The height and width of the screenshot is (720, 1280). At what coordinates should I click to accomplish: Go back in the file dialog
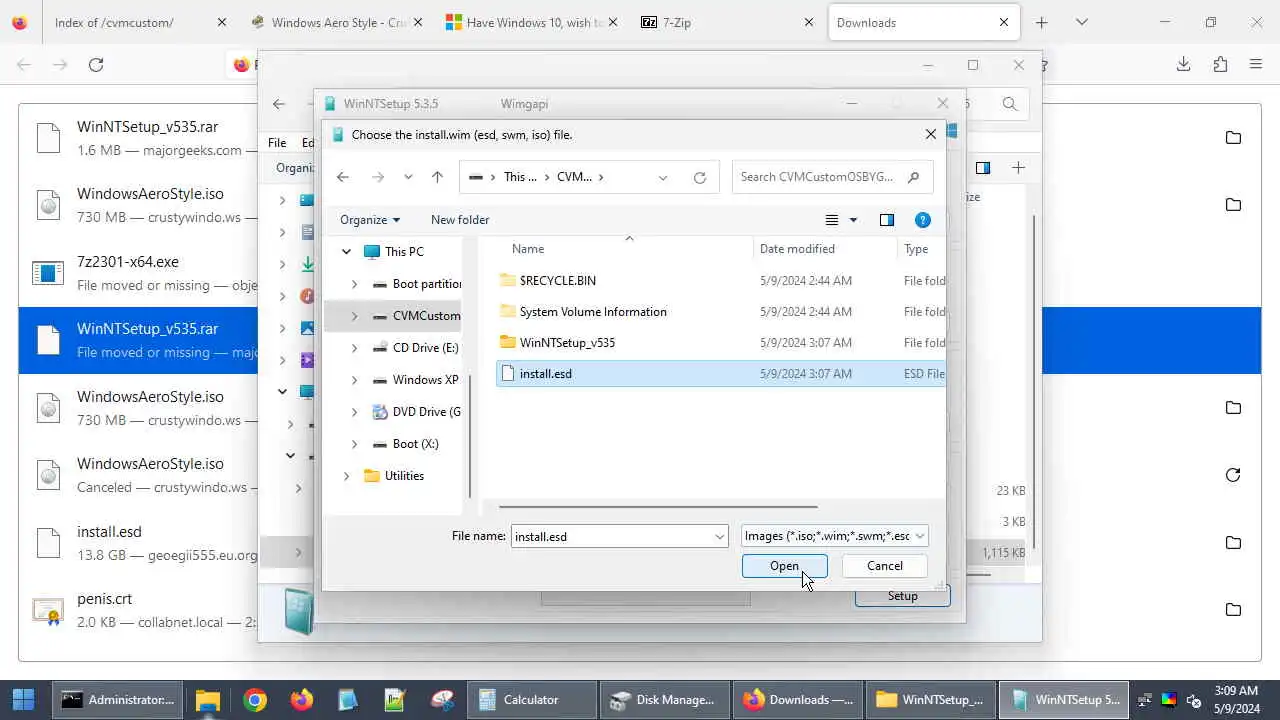[343, 177]
